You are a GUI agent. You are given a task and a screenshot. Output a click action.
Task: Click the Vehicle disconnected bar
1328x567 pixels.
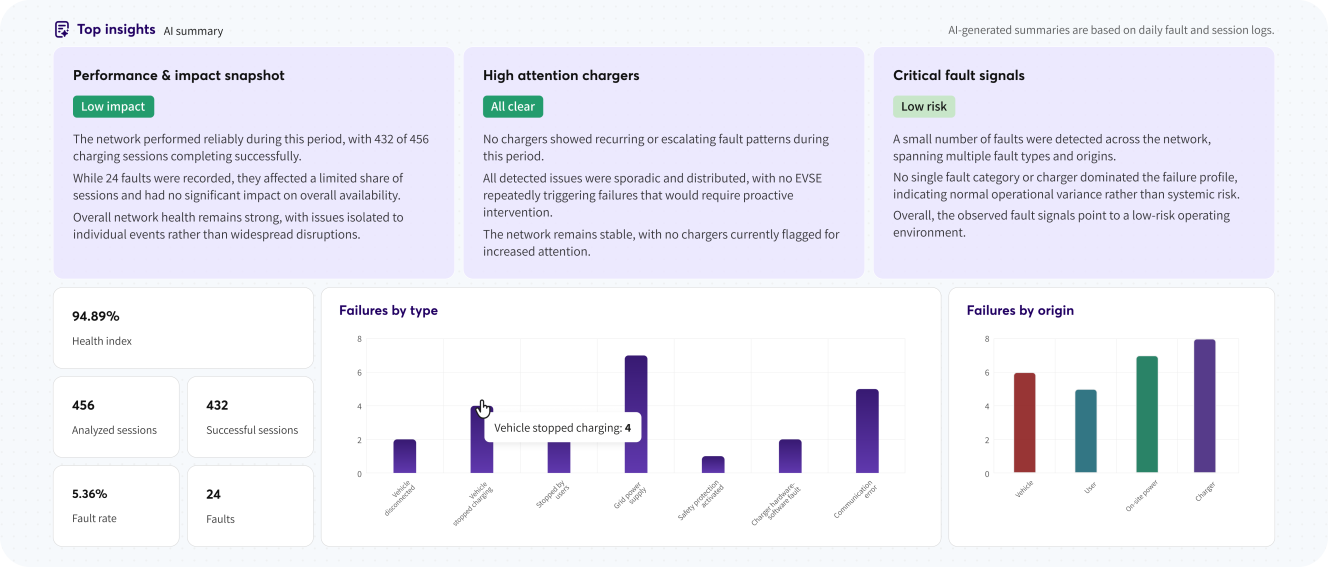click(405, 456)
